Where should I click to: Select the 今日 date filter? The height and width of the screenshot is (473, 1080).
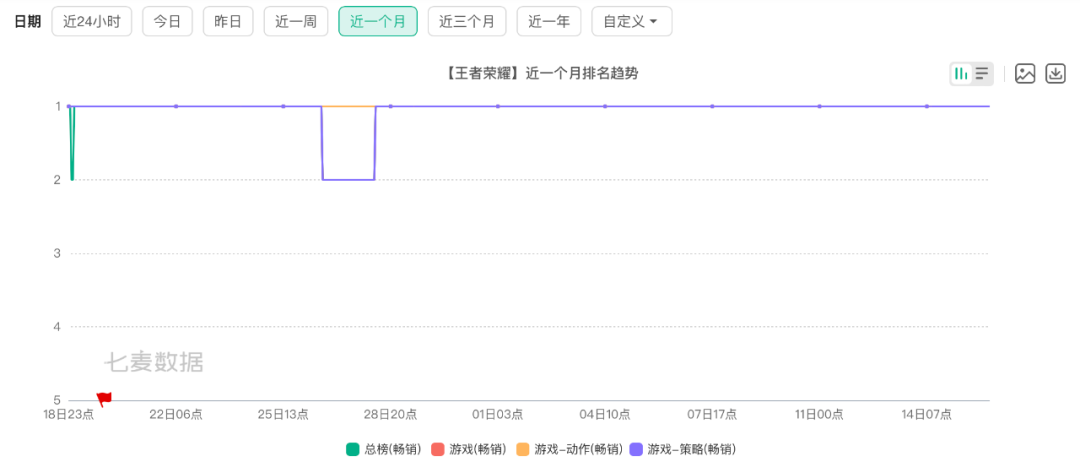[x=167, y=21]
